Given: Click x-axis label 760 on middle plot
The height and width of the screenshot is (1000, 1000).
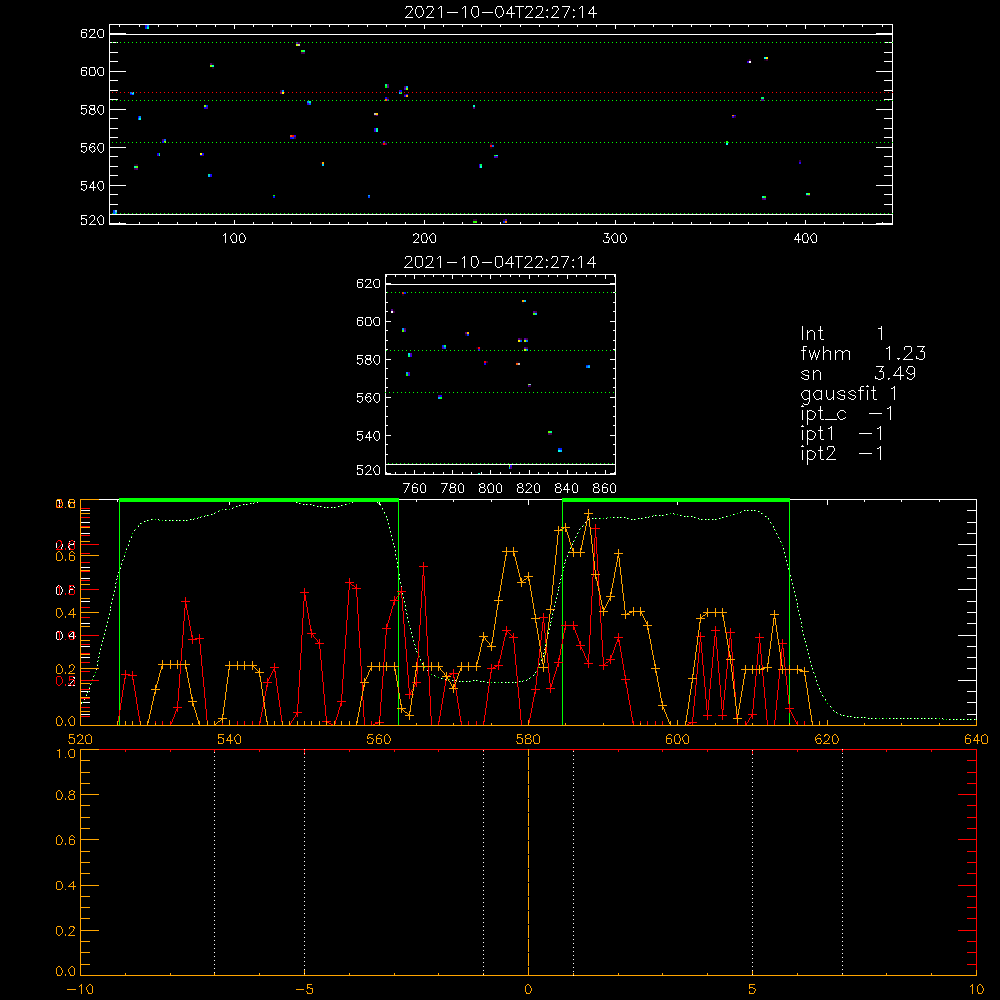Looking at the screenshot, I should click(415, 489).
